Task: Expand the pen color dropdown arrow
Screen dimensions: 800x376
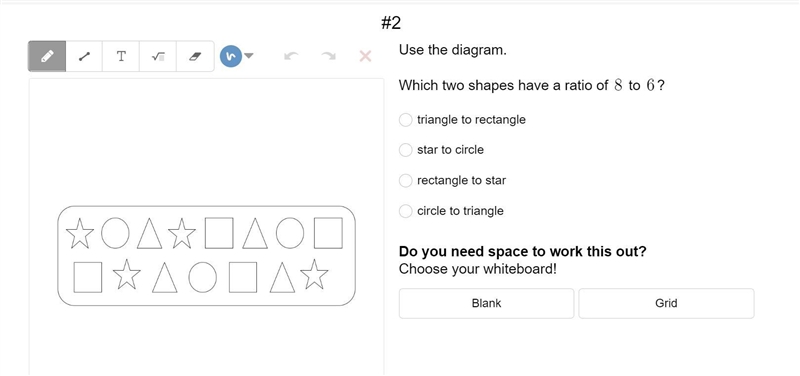Action: 248,56
